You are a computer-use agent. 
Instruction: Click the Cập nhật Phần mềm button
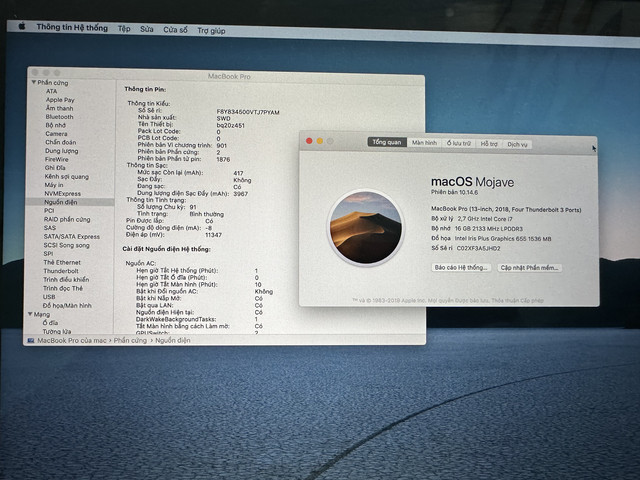(529, 268)
